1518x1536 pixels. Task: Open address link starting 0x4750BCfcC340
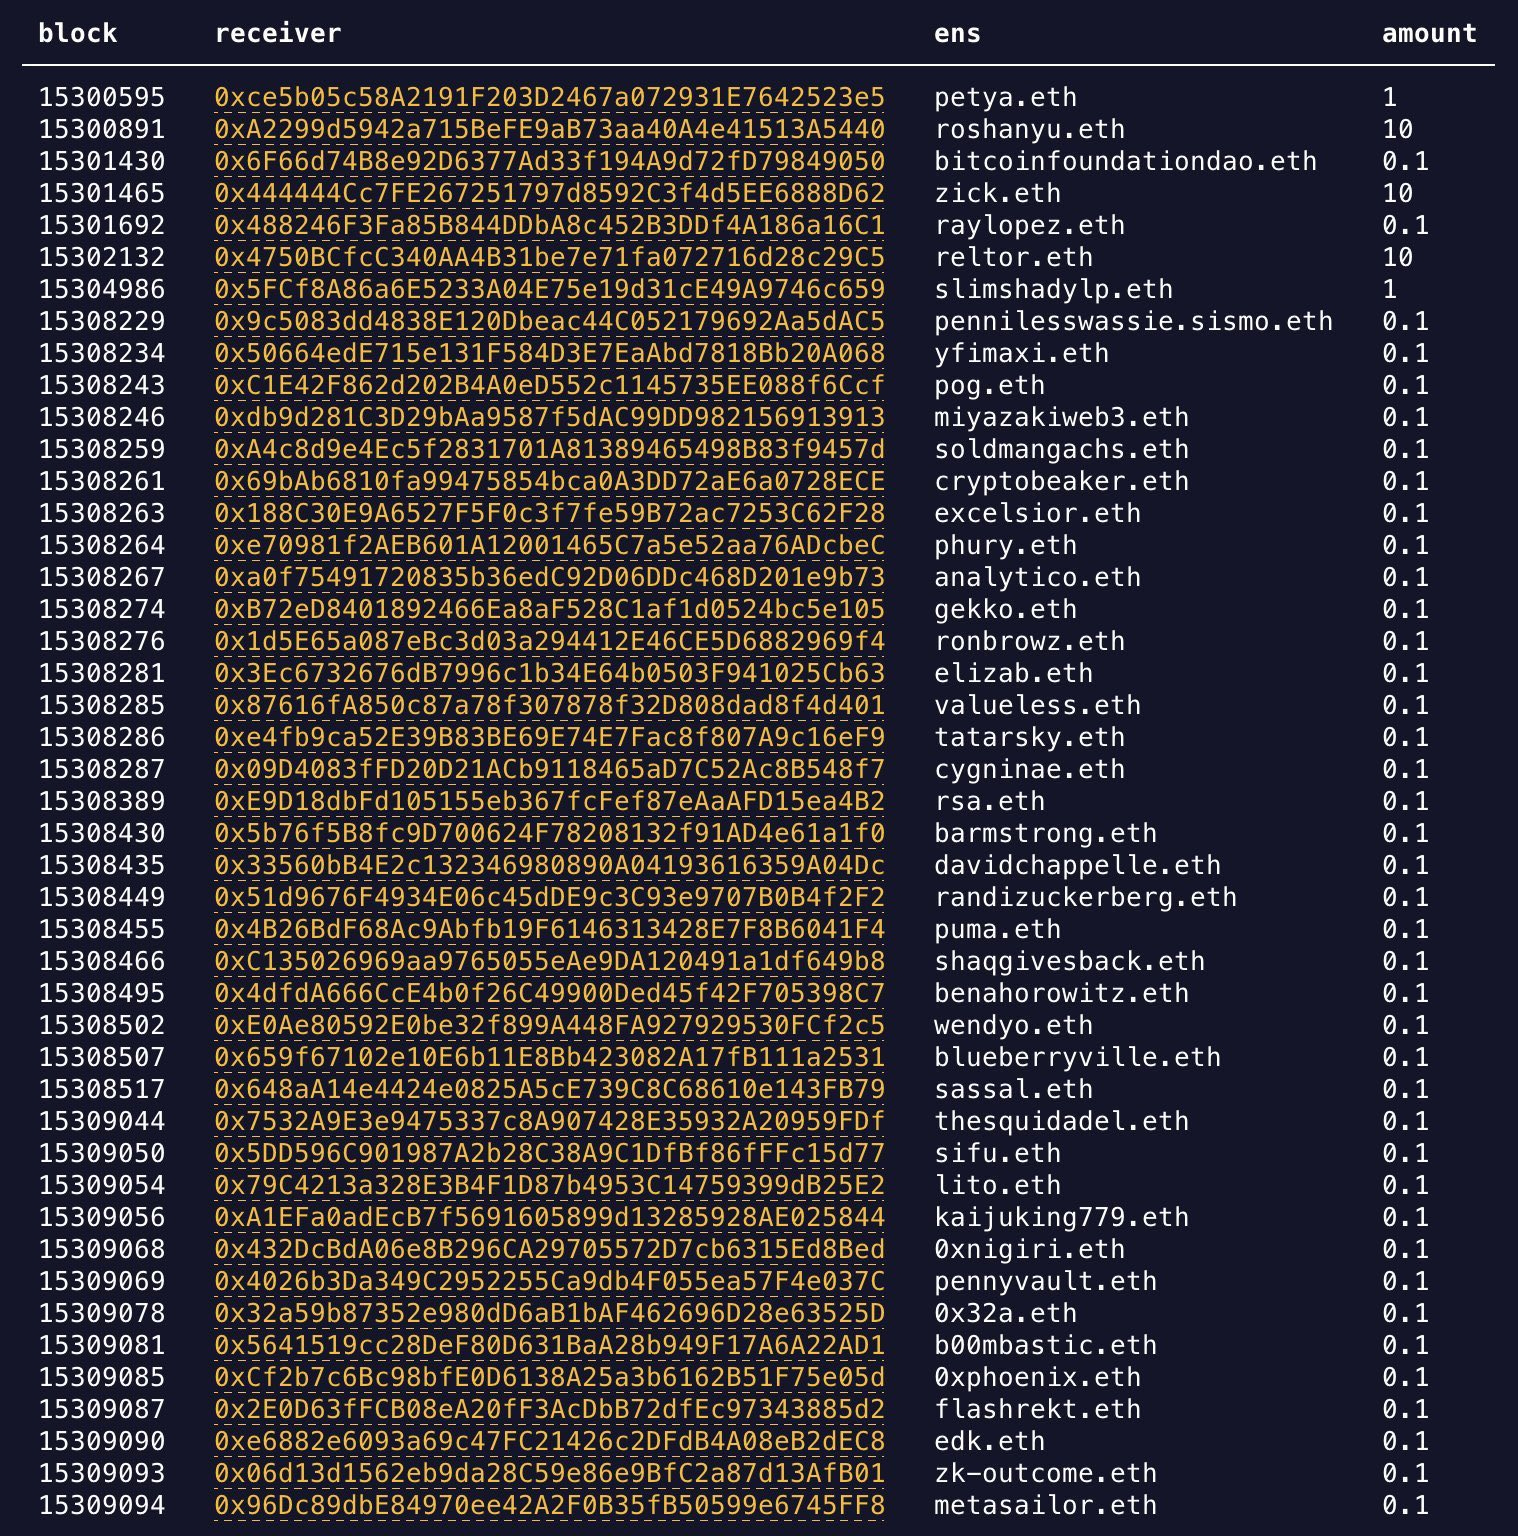pyautogui.click(x=550, y=257)
